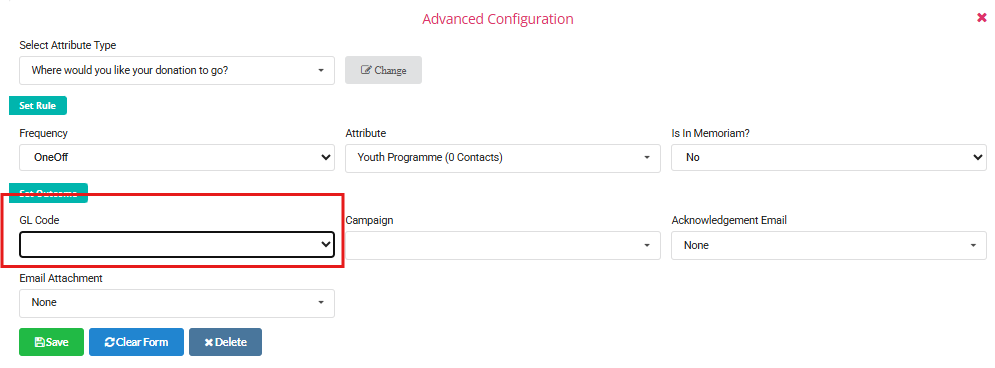Open the Campaign dropdown
The width and height of the screenshot is (995, 368).
click(503, 245)
